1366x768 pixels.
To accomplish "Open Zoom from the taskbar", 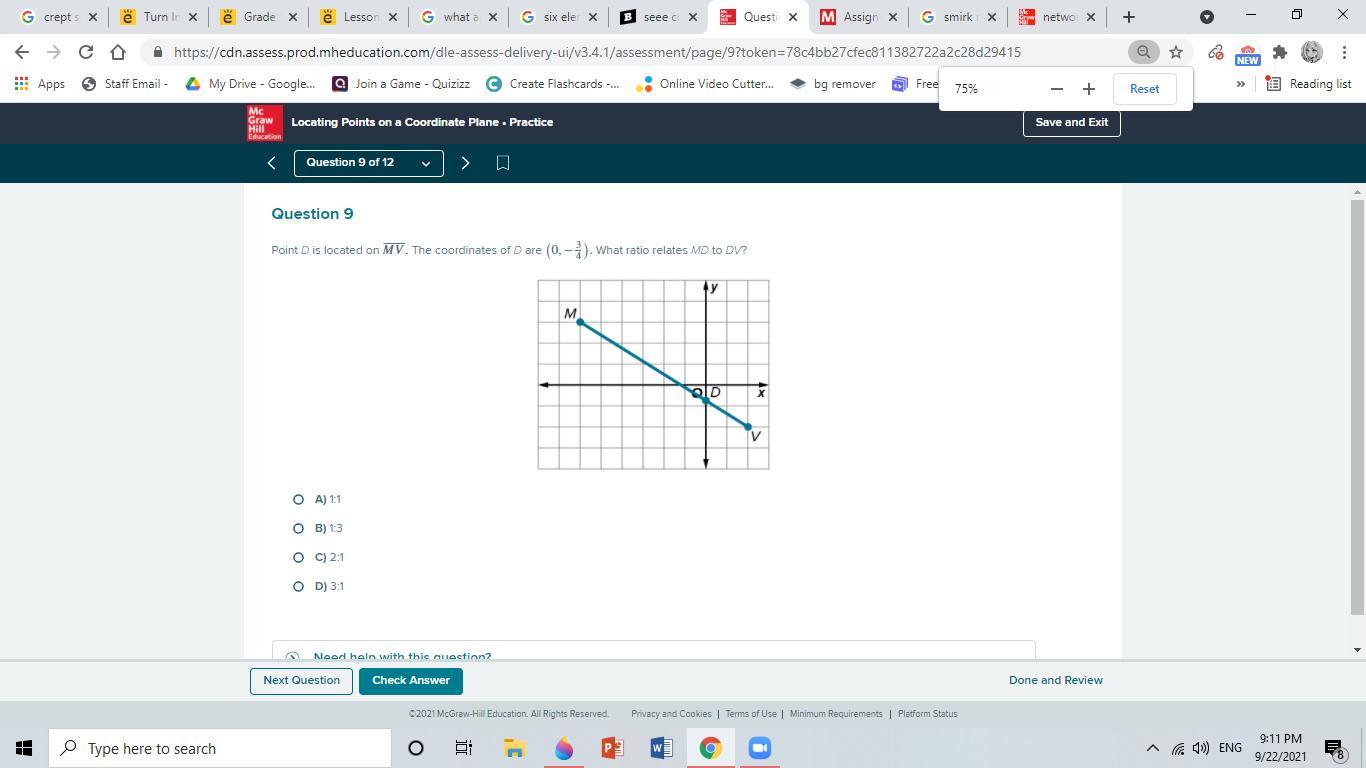I will tap(760, 748).
